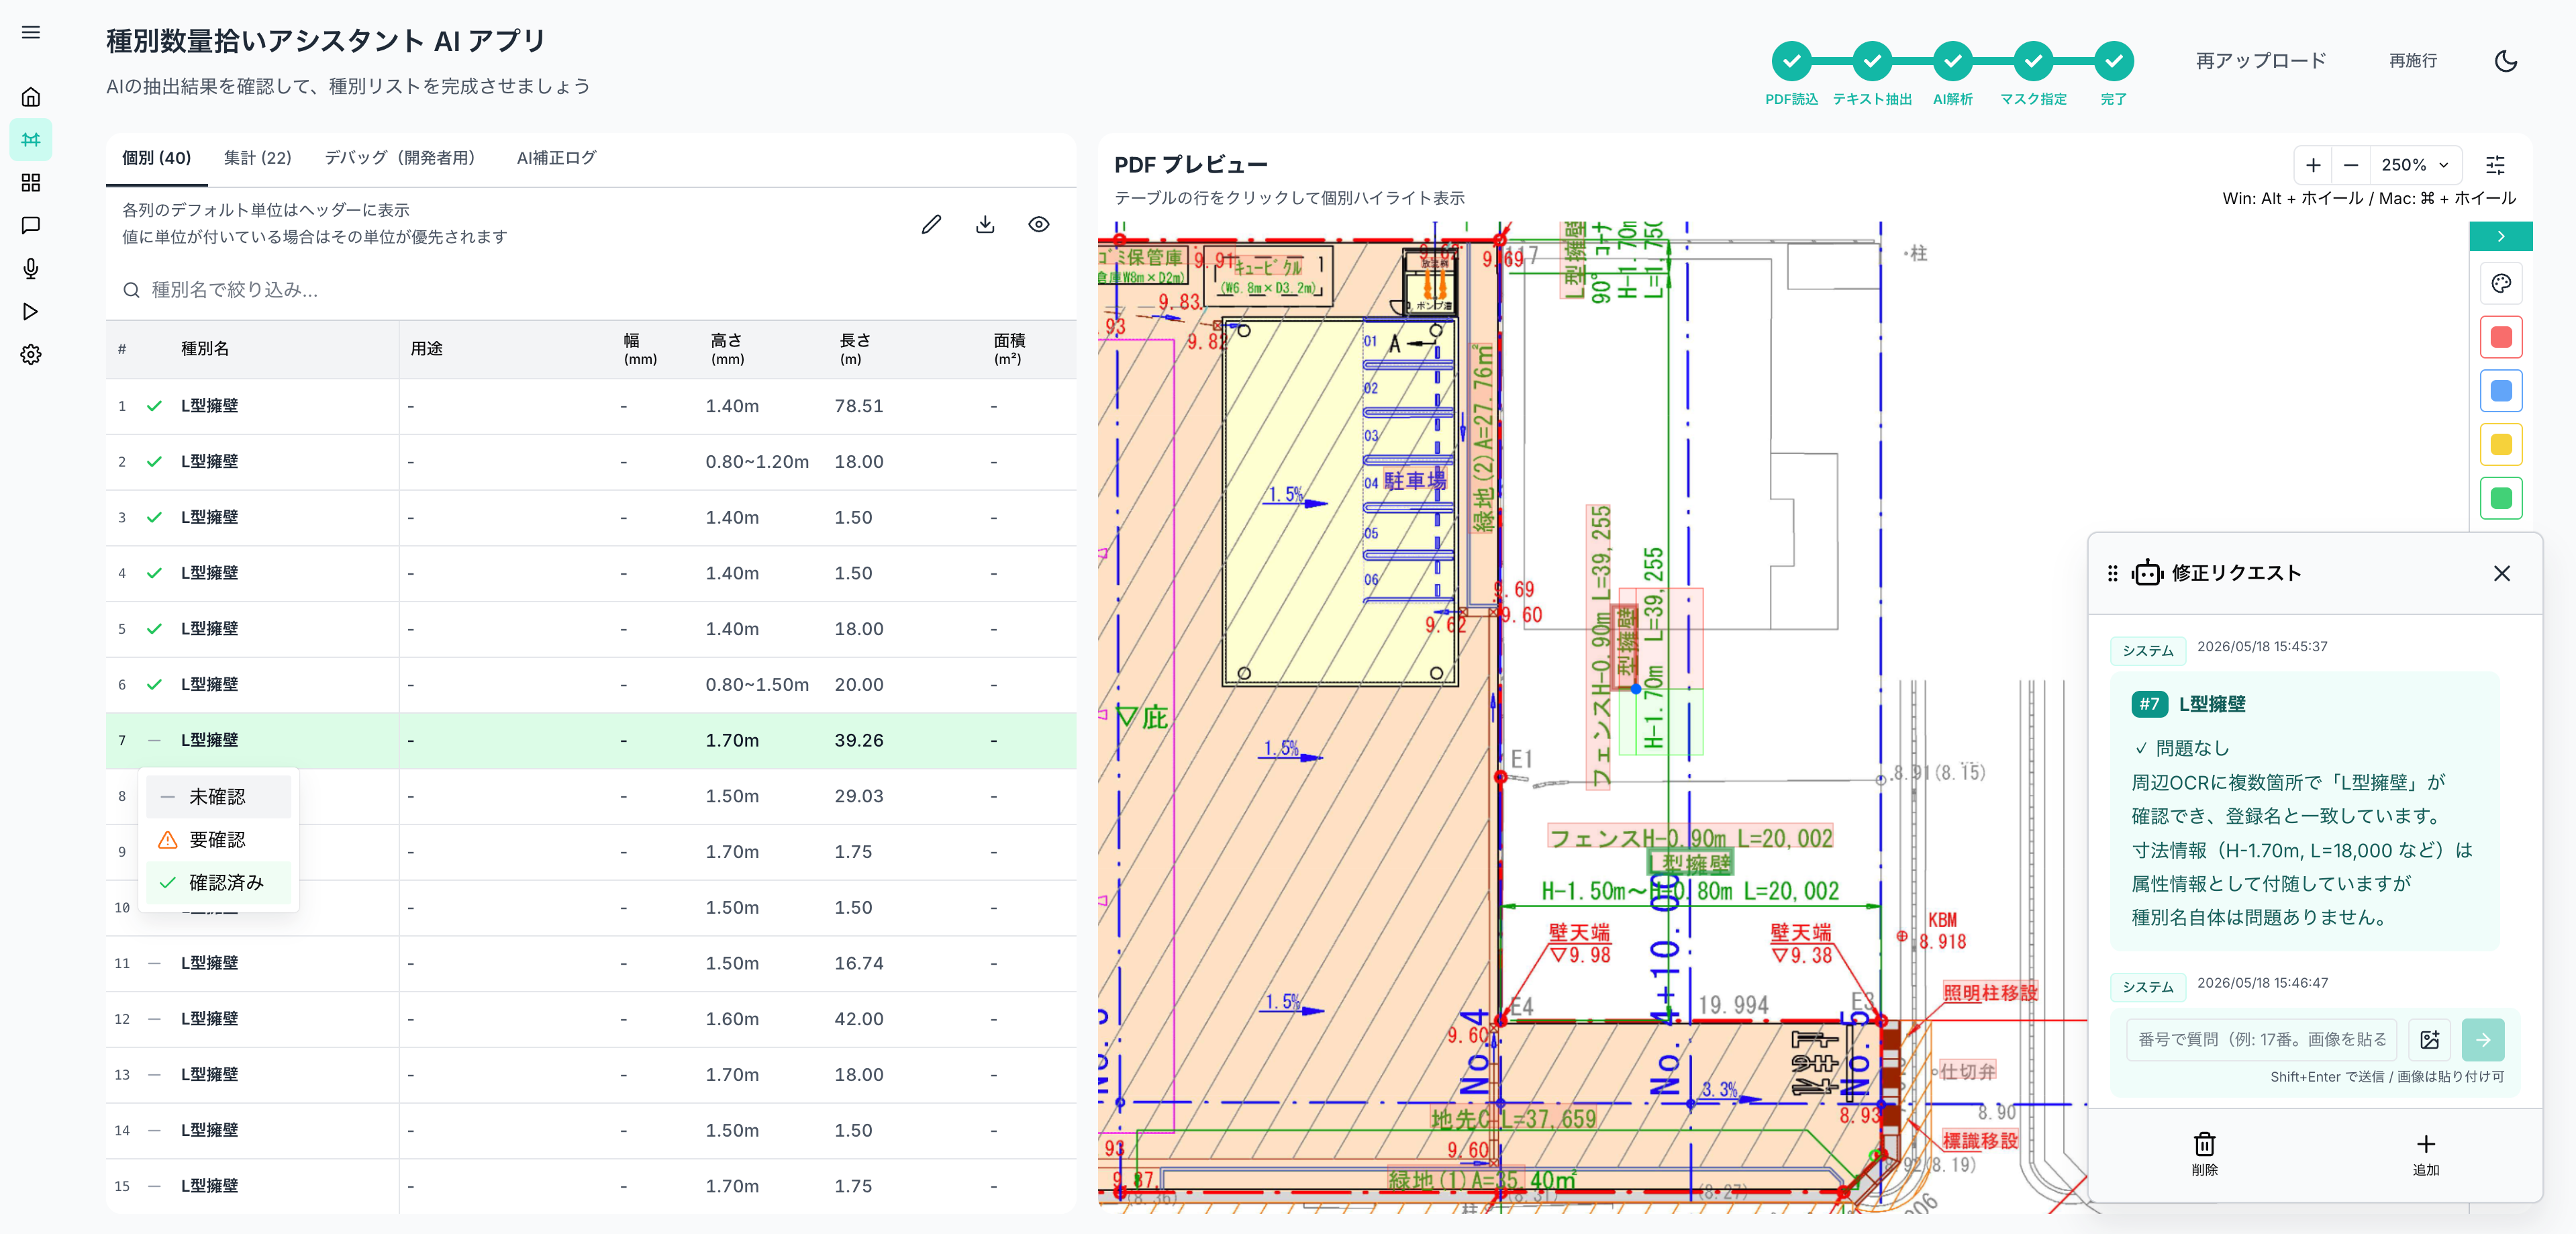Click the pencil edit icon above table
This screenshot has height=1234, width=2576.
(x=931, y=224)
